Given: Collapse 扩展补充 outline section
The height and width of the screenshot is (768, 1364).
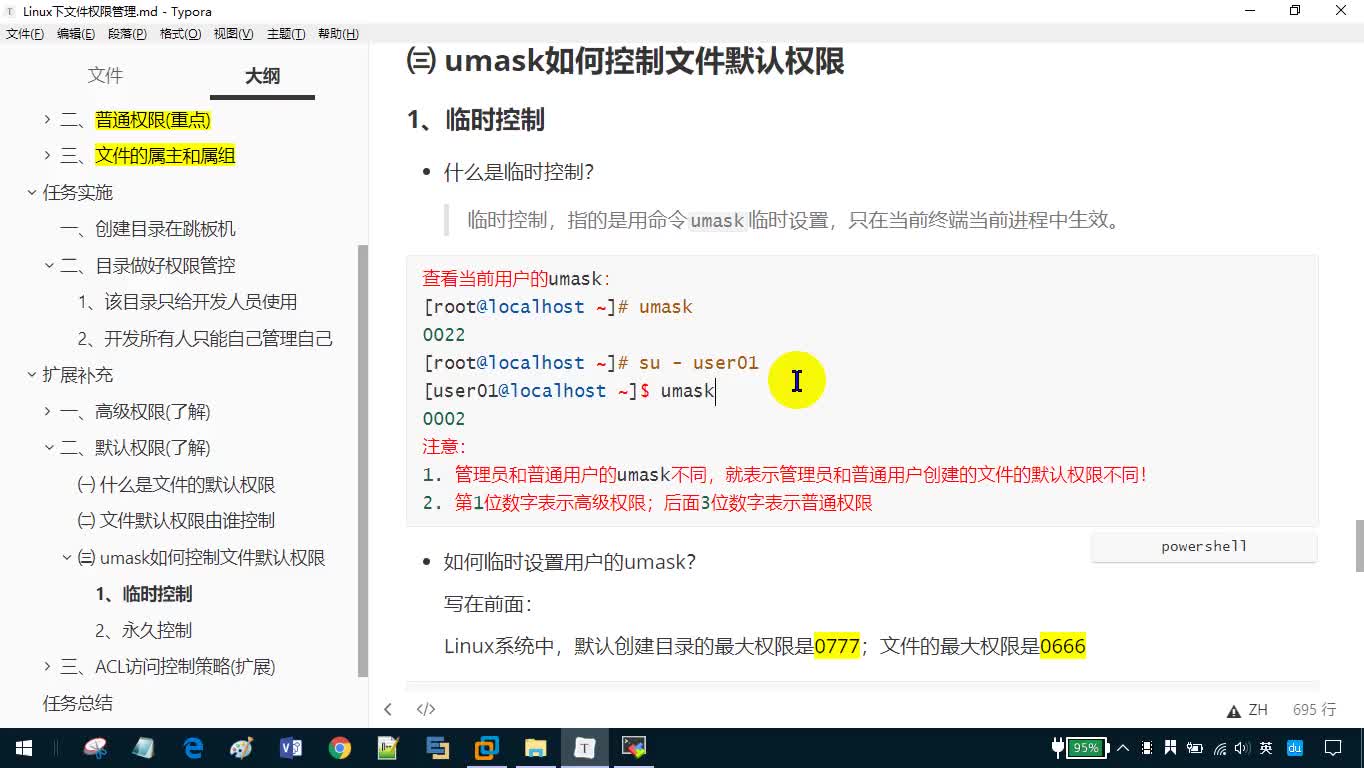Looking at the screenshot, I should 32,376.
